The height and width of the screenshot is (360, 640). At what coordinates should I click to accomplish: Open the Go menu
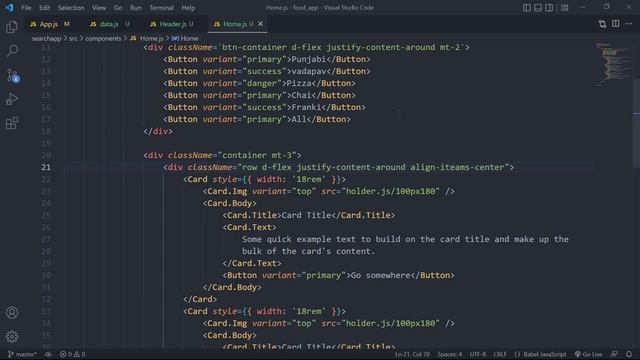click(x=118, y=8)
